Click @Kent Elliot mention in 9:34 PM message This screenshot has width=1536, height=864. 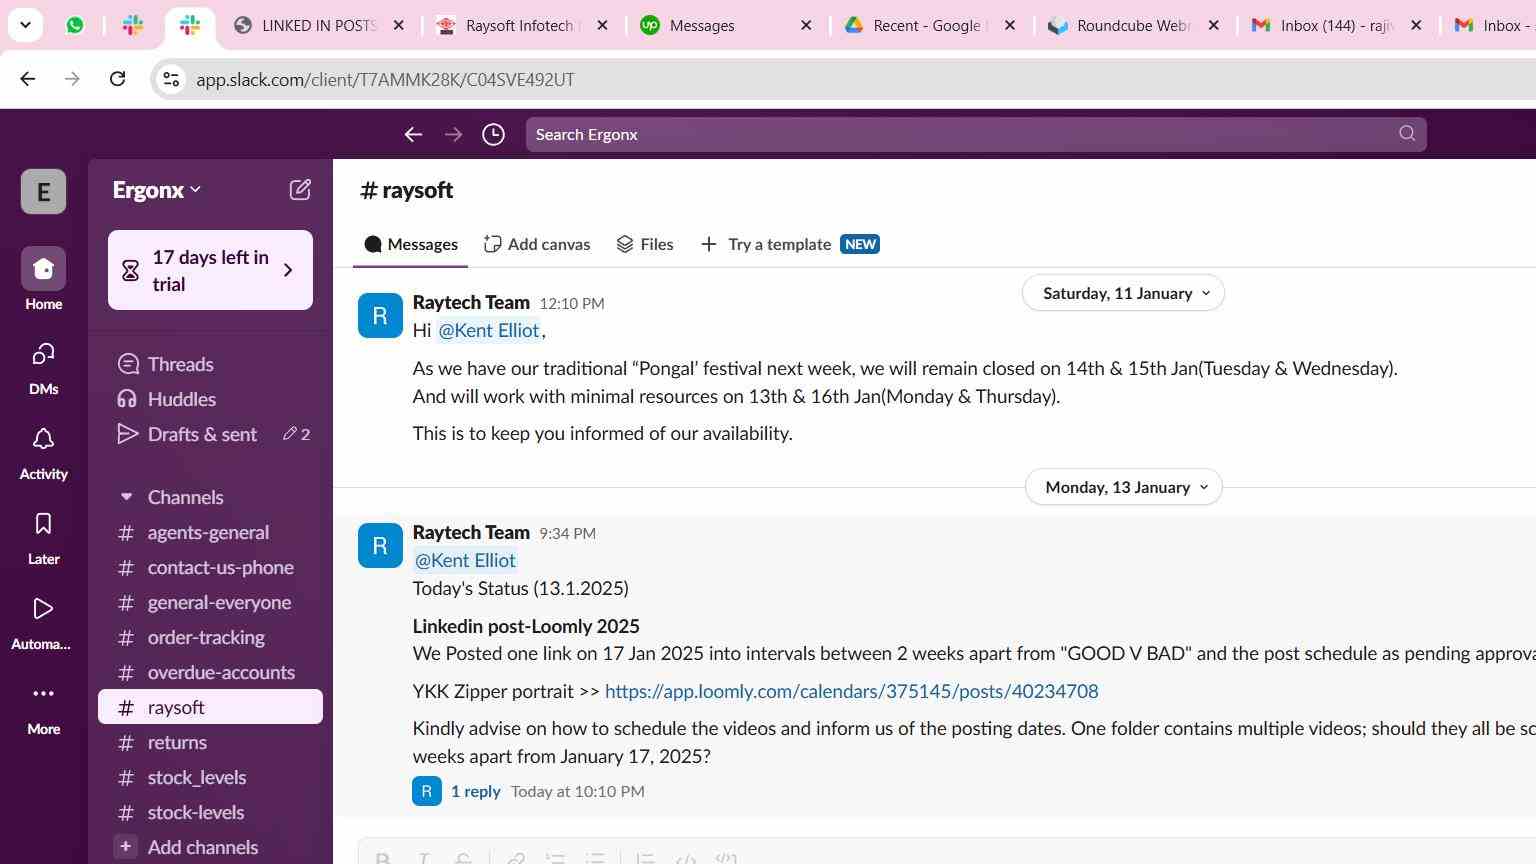(x=465, y=560)
